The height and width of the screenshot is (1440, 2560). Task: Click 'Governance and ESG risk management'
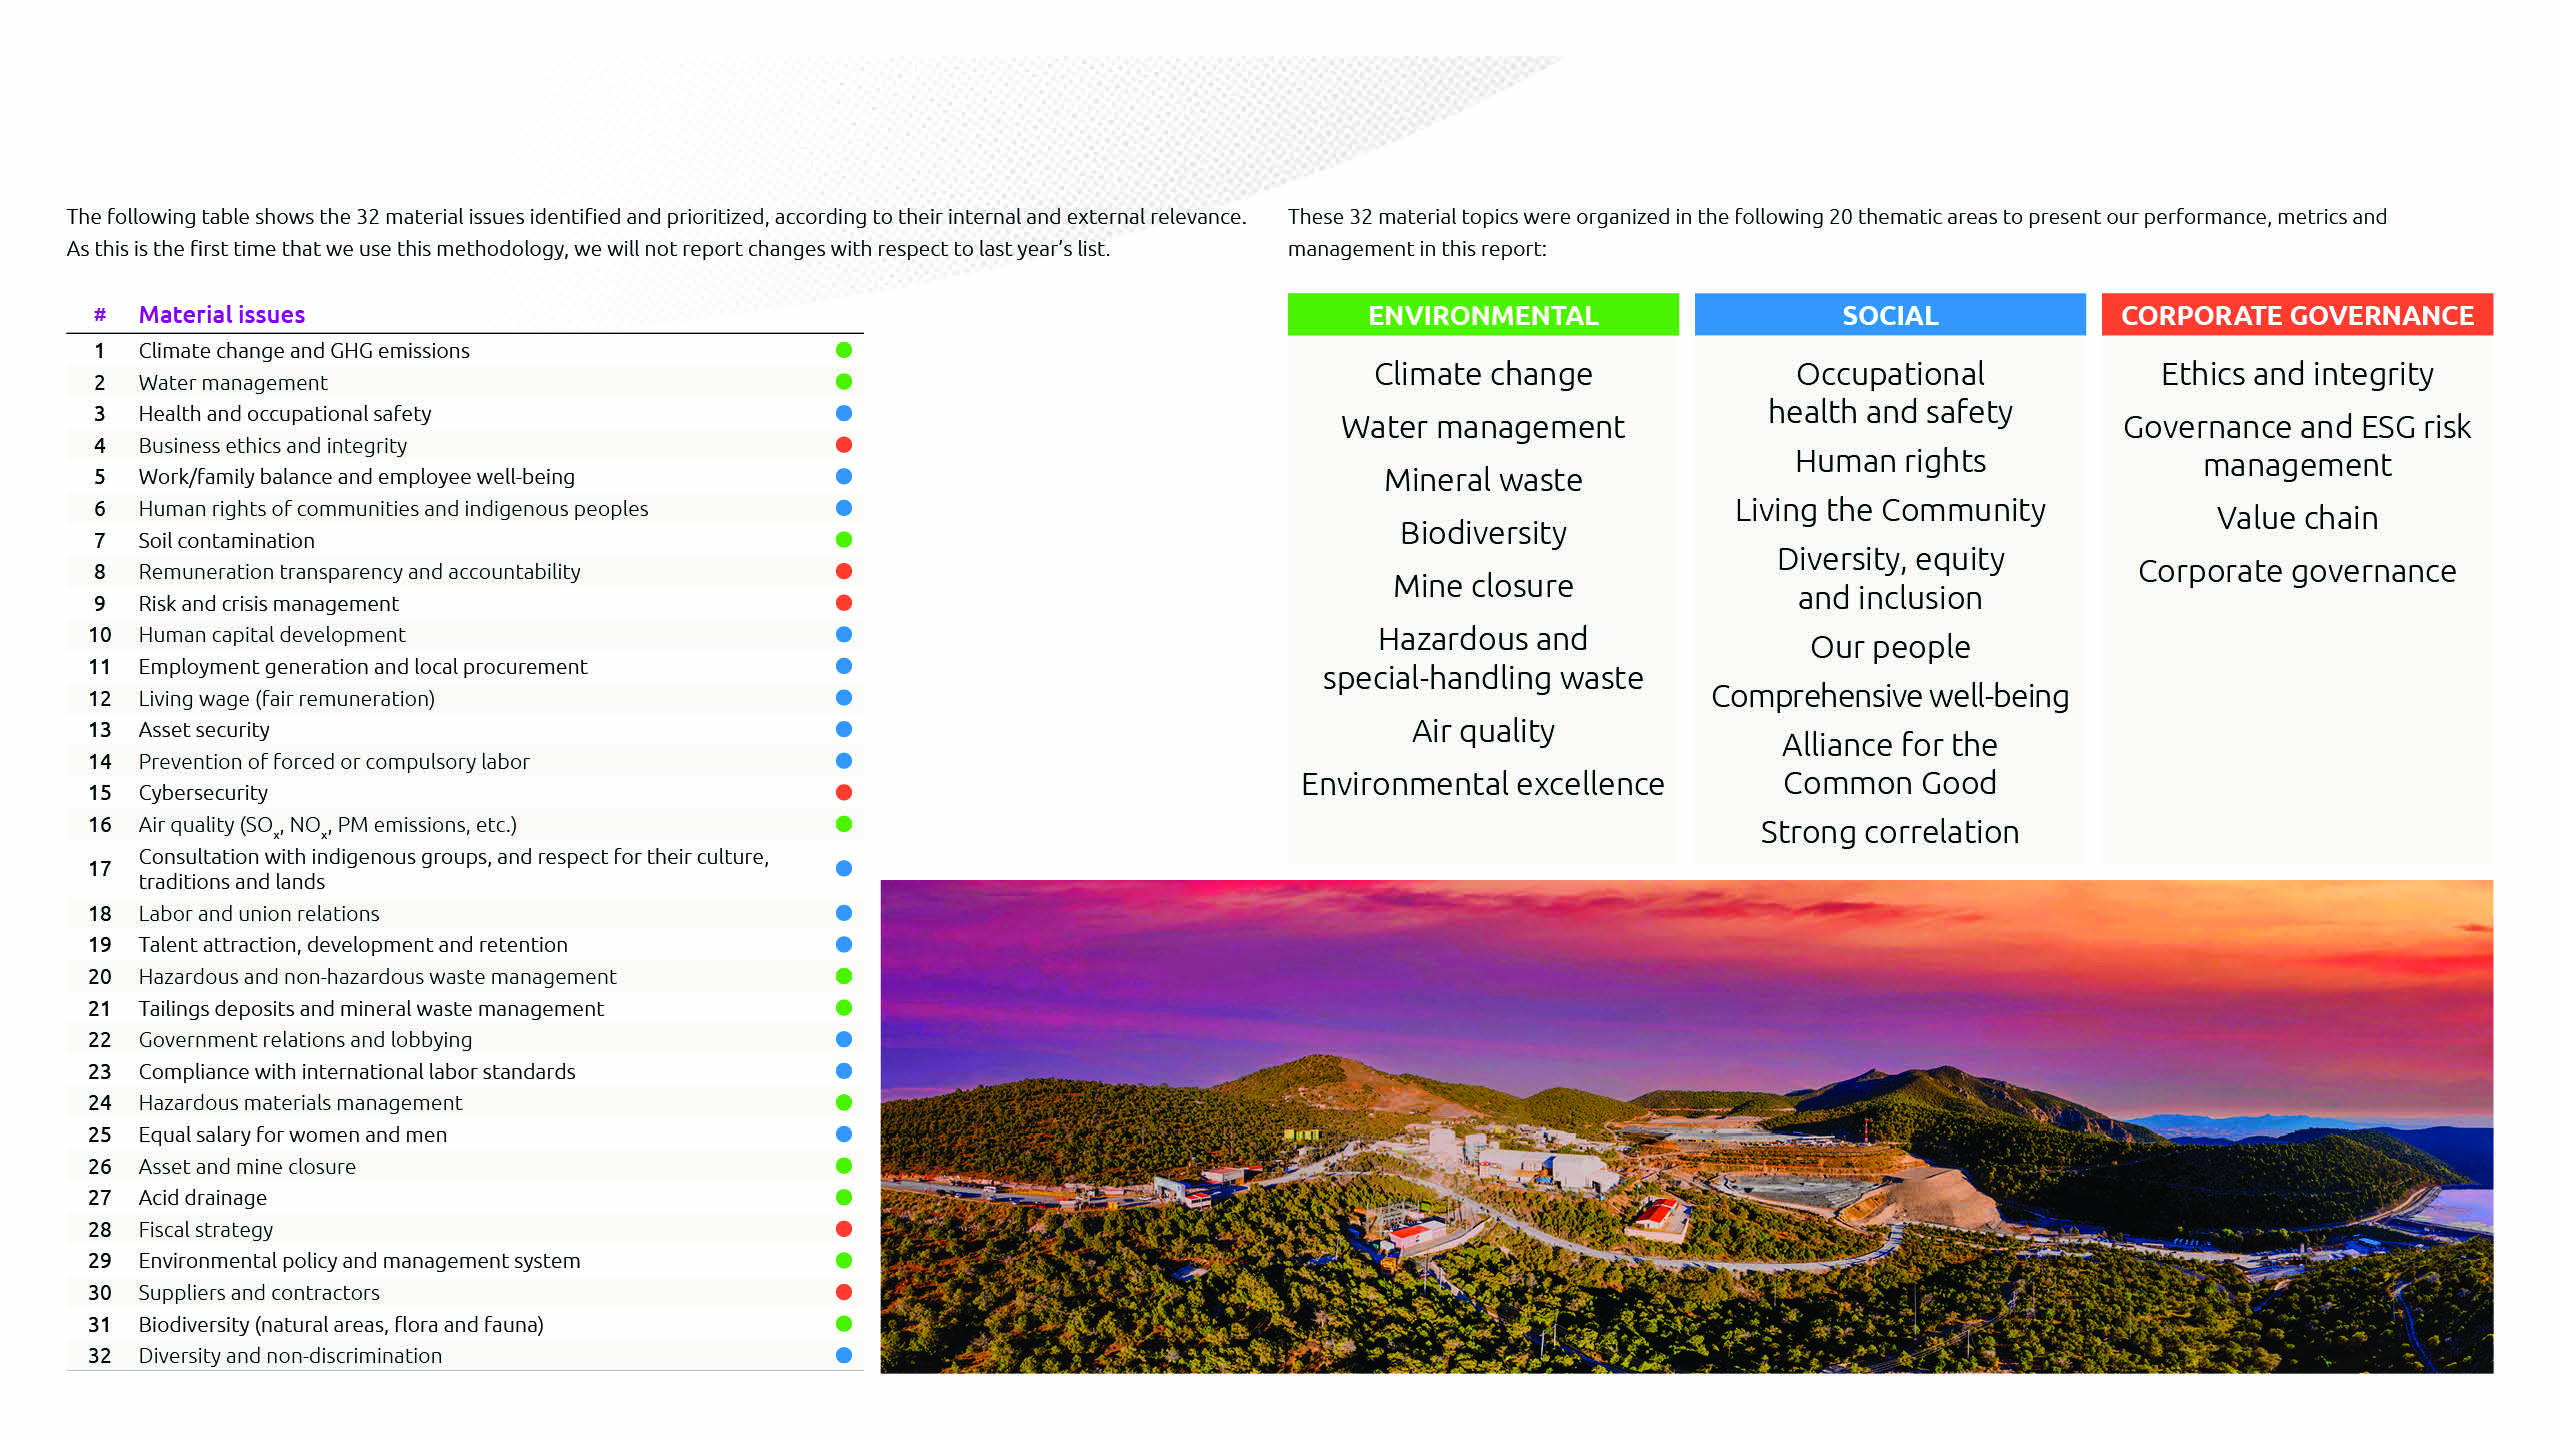click(2297, 446)
